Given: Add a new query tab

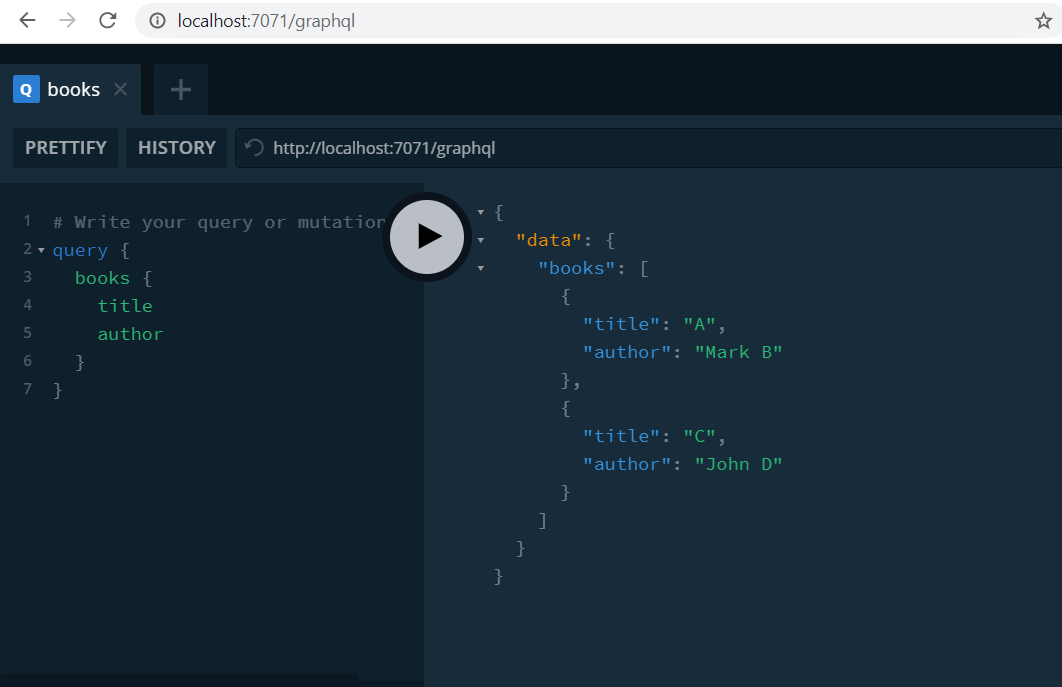Looking at the screenshot, I should [x=181, y=90].
